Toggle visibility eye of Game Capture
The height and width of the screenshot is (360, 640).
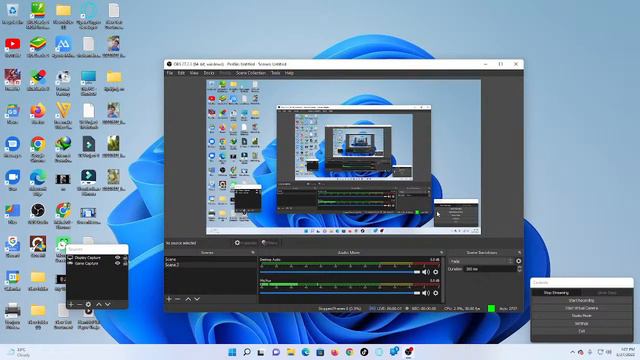click(118, 264)
